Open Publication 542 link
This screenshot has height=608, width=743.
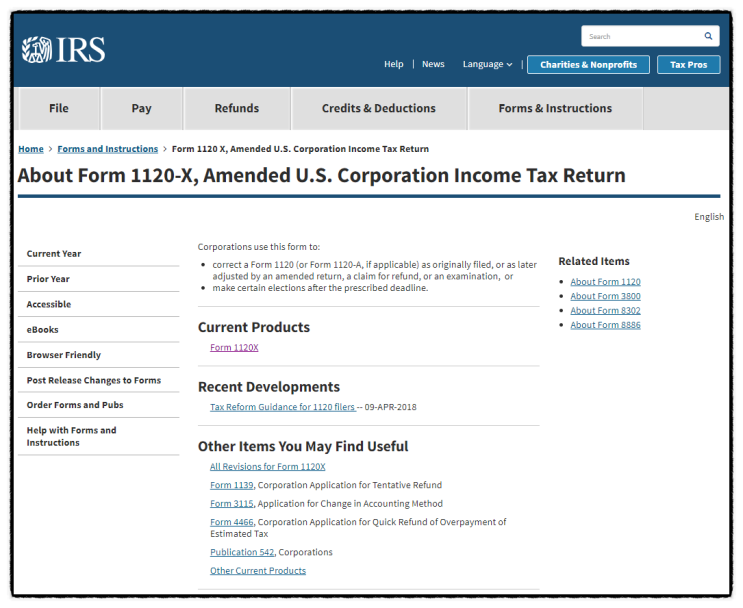242,552
